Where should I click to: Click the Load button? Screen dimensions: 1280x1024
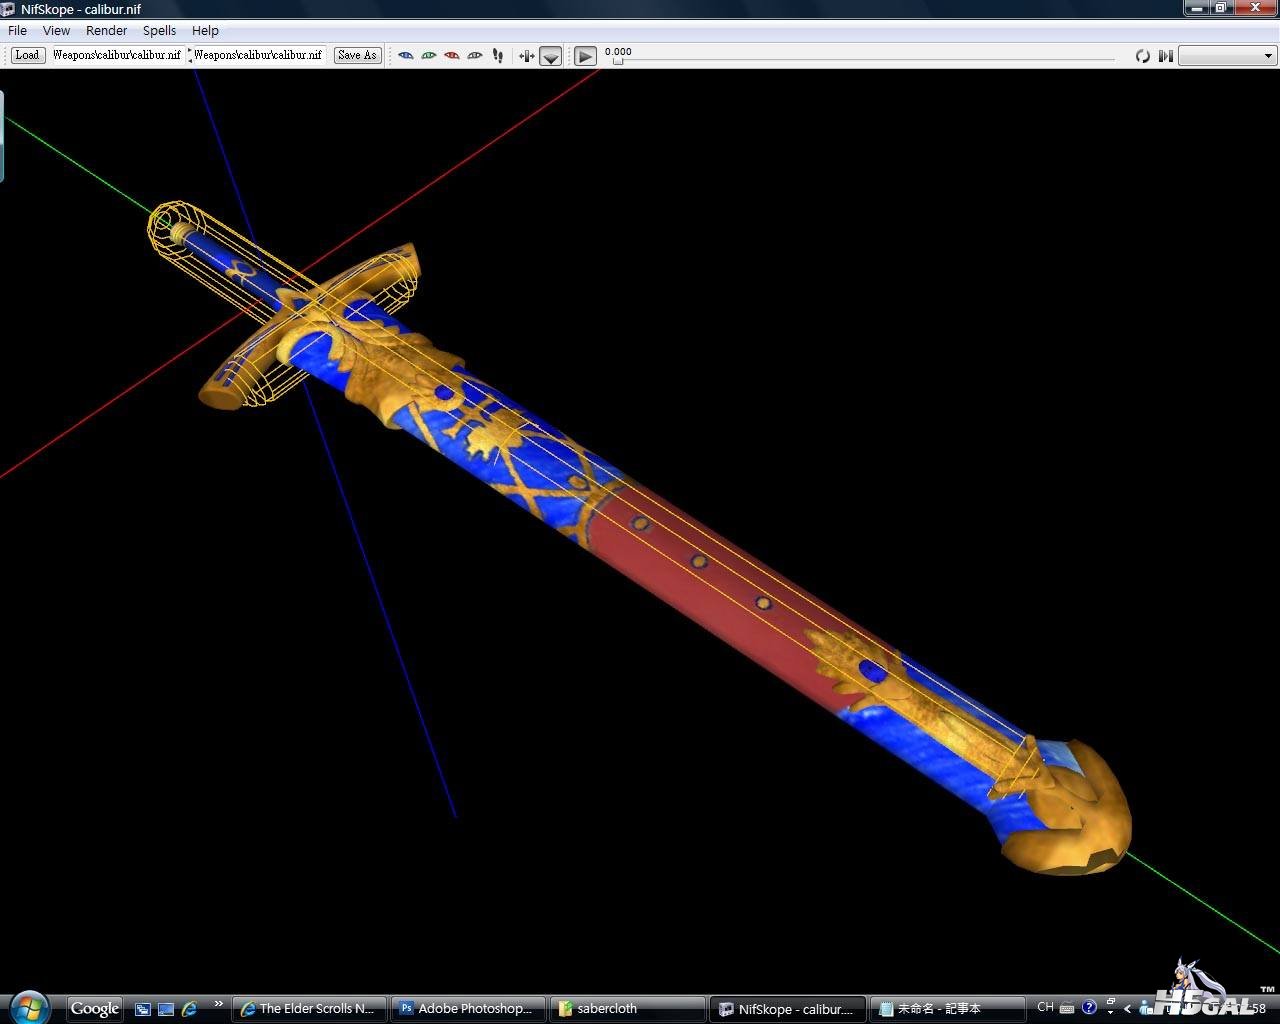27,55
